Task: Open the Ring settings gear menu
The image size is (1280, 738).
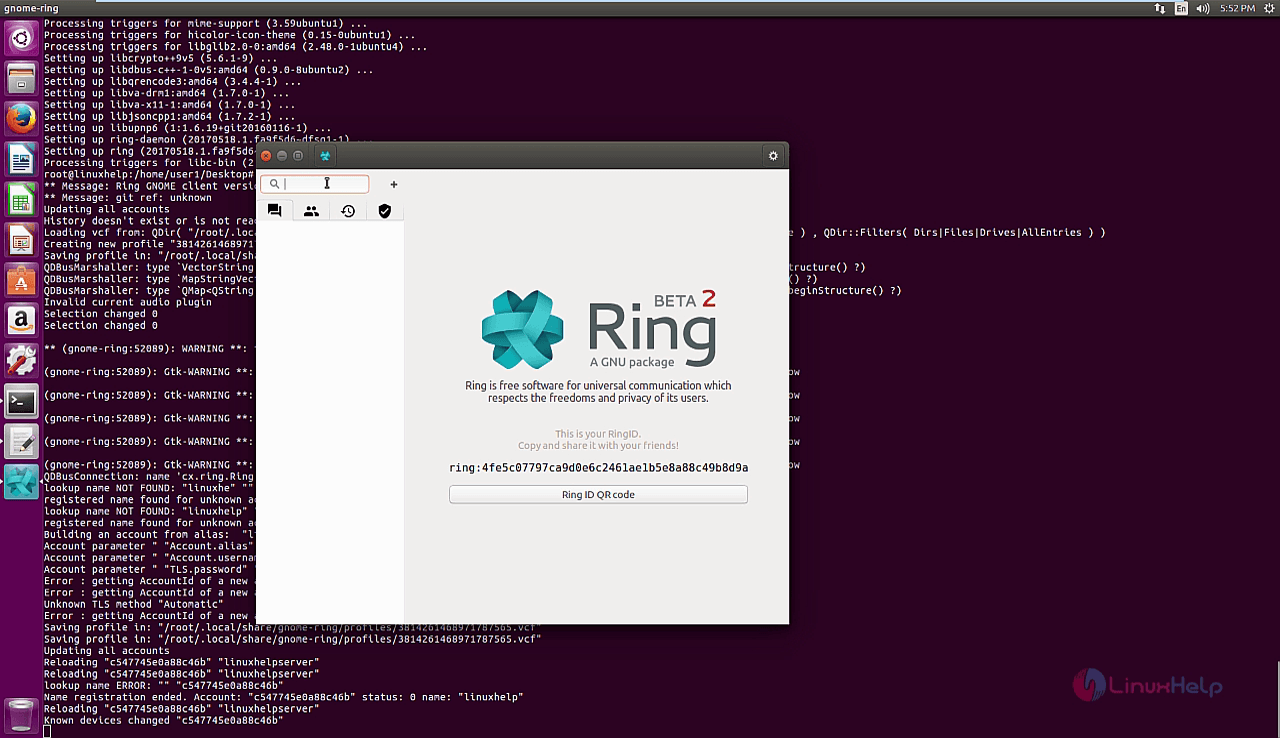Action: pos(772,156)
